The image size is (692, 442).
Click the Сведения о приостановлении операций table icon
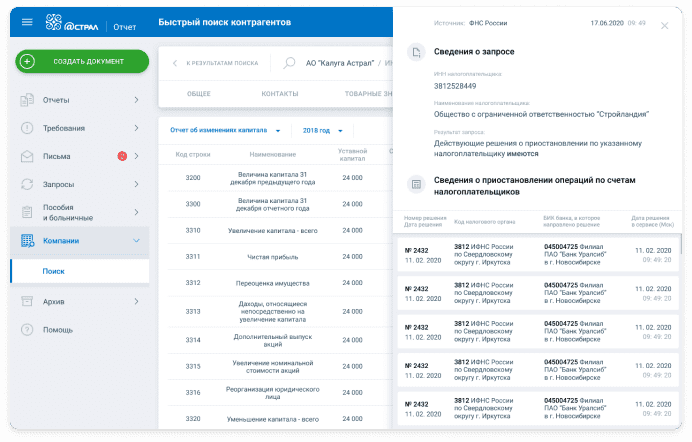pyautogui.click(x=416, y=184)
